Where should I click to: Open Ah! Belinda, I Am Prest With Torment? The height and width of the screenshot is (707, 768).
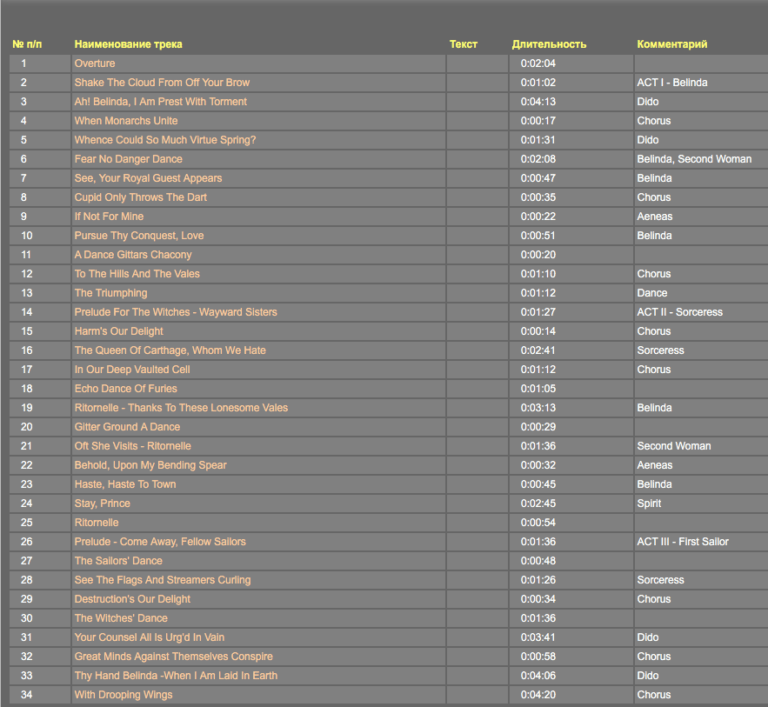click(160, 102)
